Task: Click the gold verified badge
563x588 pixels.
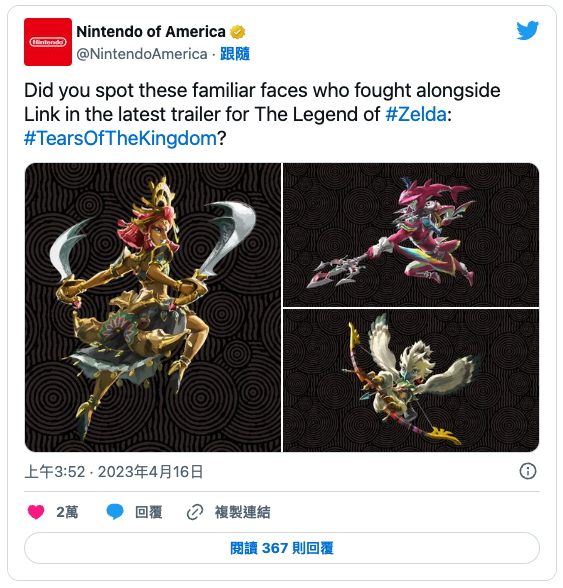Action: pos(237,32)
